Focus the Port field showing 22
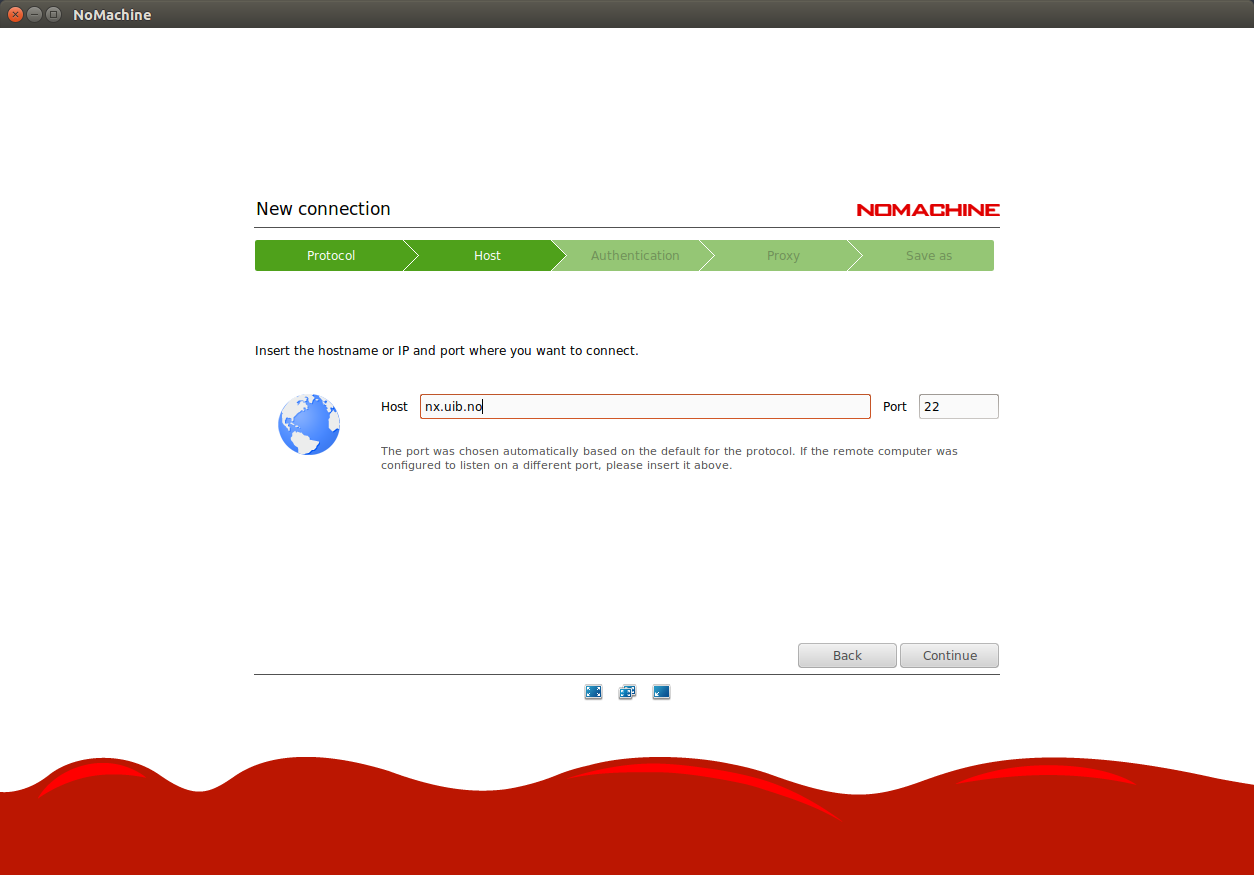1254x875 pixels. 958,407
